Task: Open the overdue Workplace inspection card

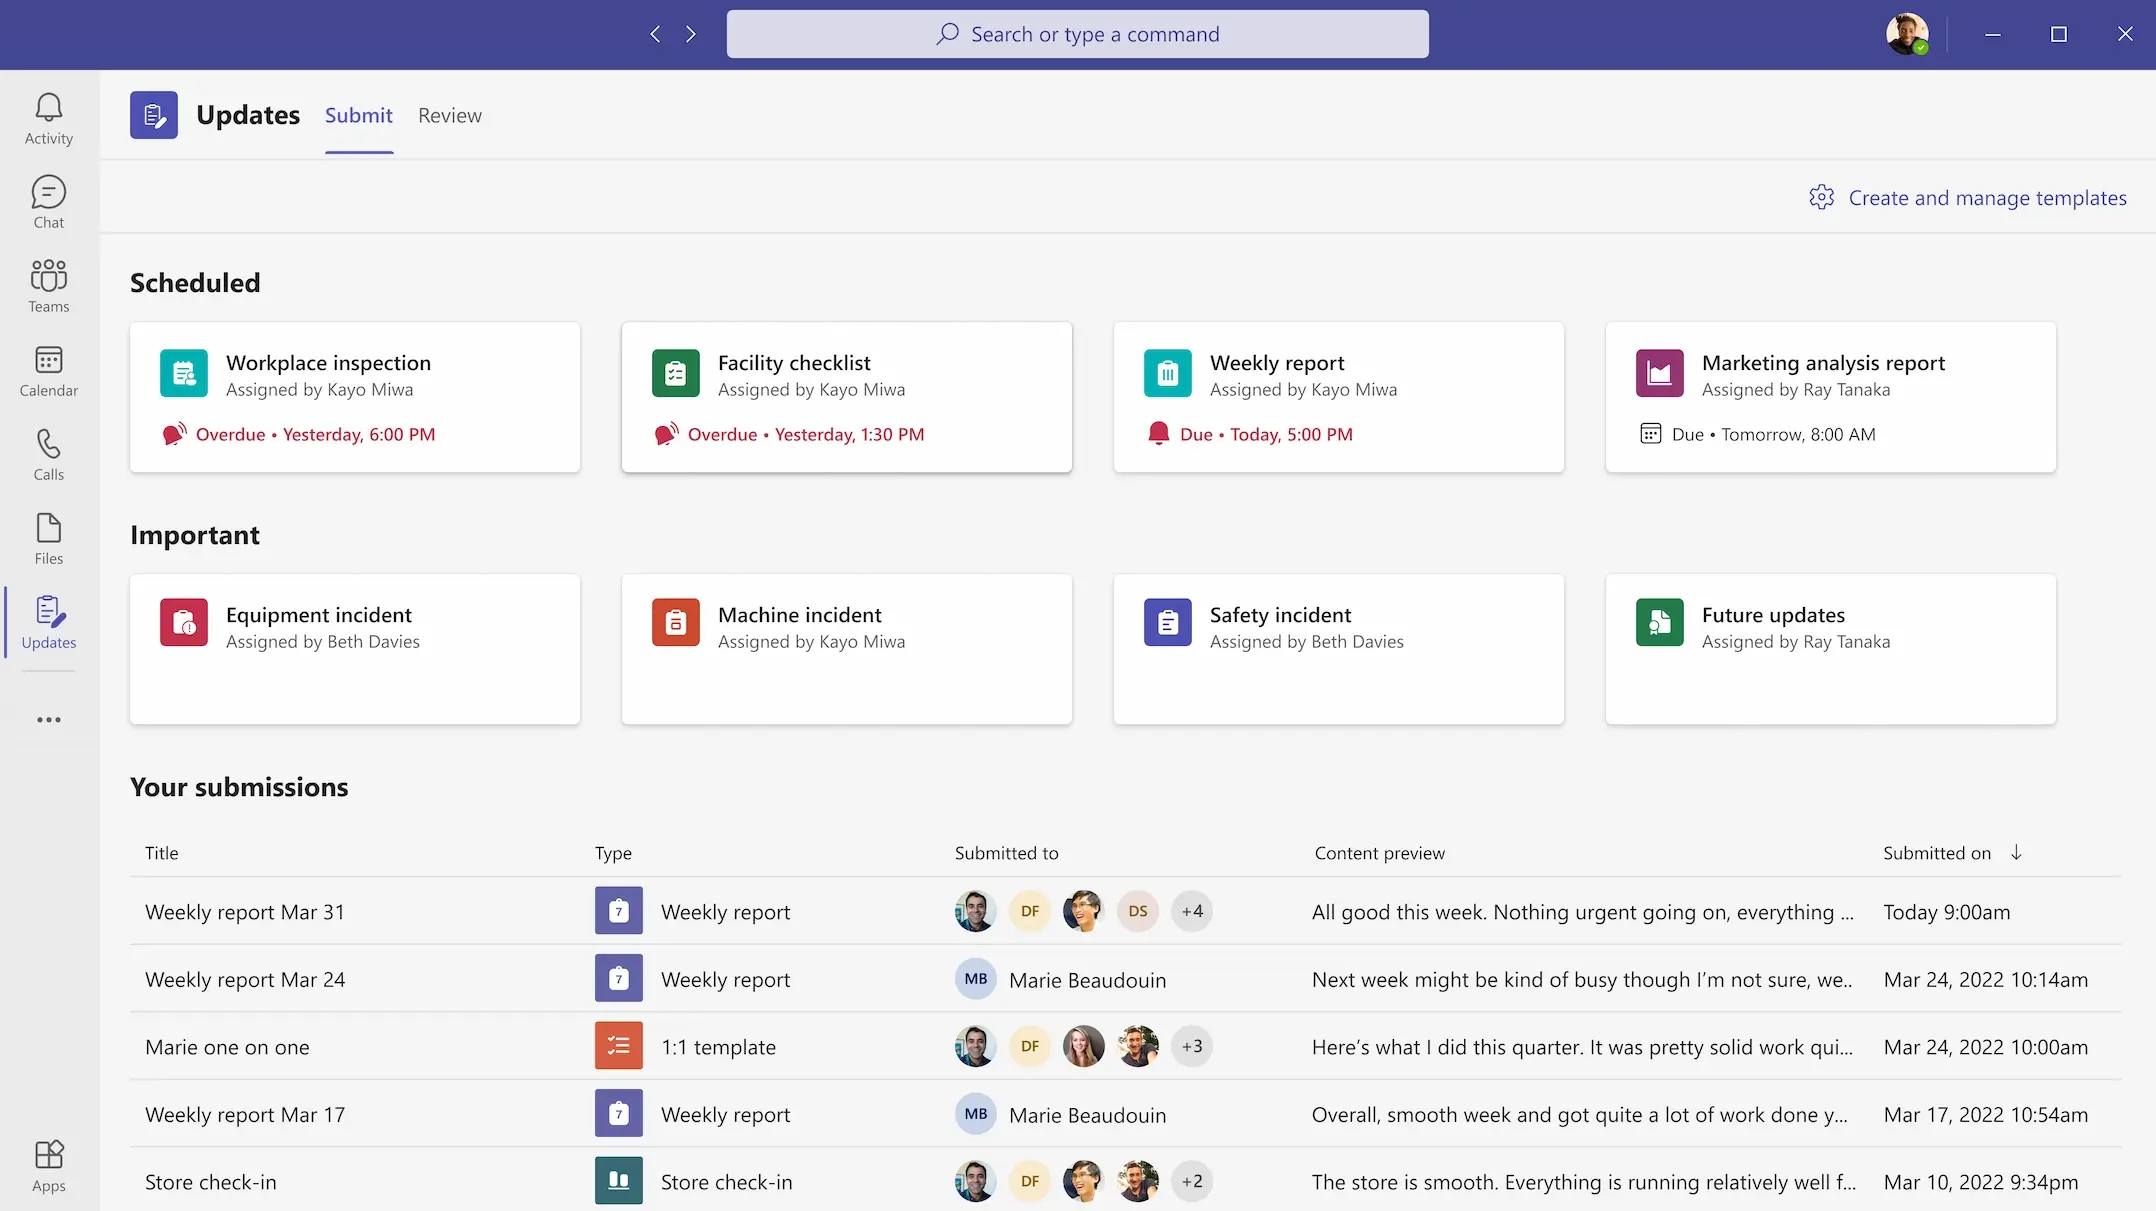Action: pyautogui.click(x=355, y=397)
